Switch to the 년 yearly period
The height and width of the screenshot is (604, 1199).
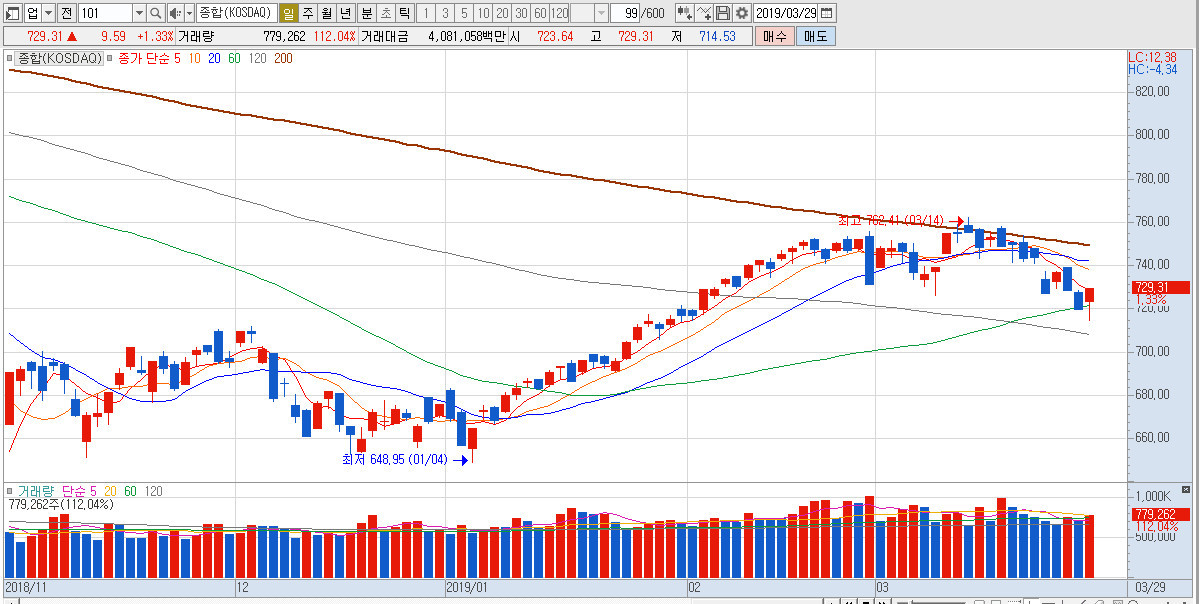(x=346, y=13)
